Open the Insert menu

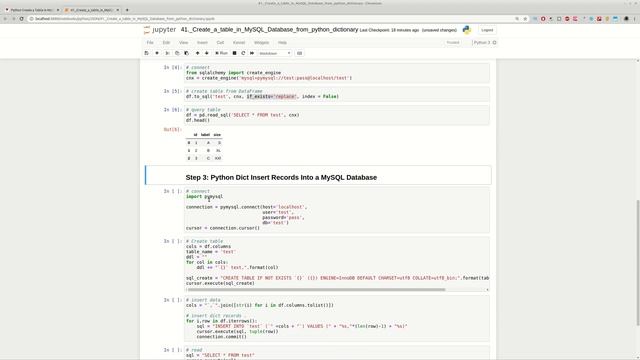pyautogui.click(x=202, y=42)
